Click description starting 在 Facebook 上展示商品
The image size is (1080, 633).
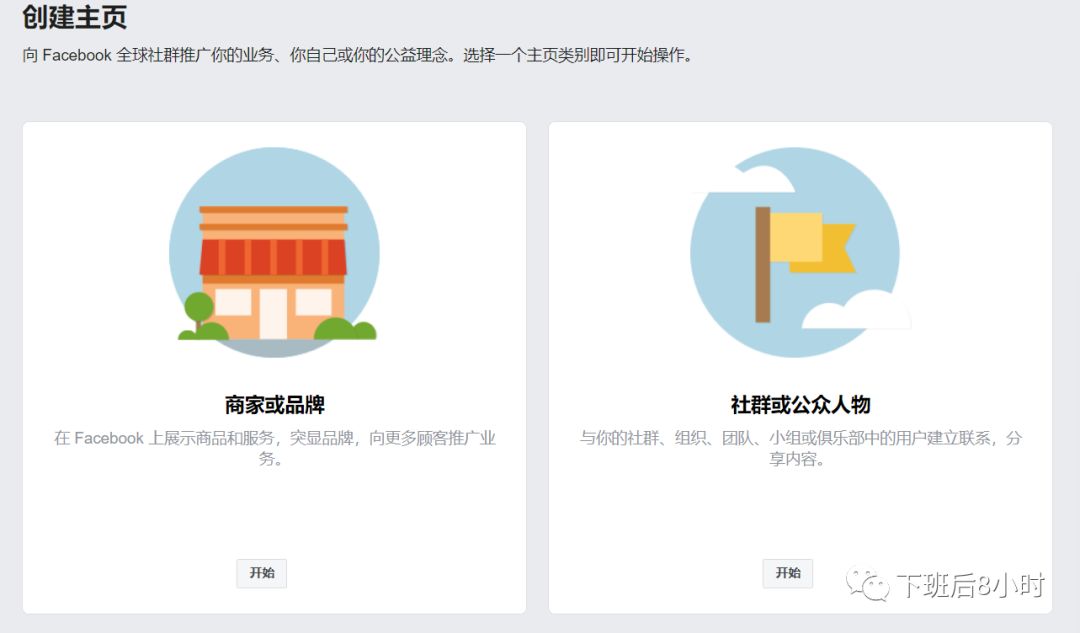(274, 448)
